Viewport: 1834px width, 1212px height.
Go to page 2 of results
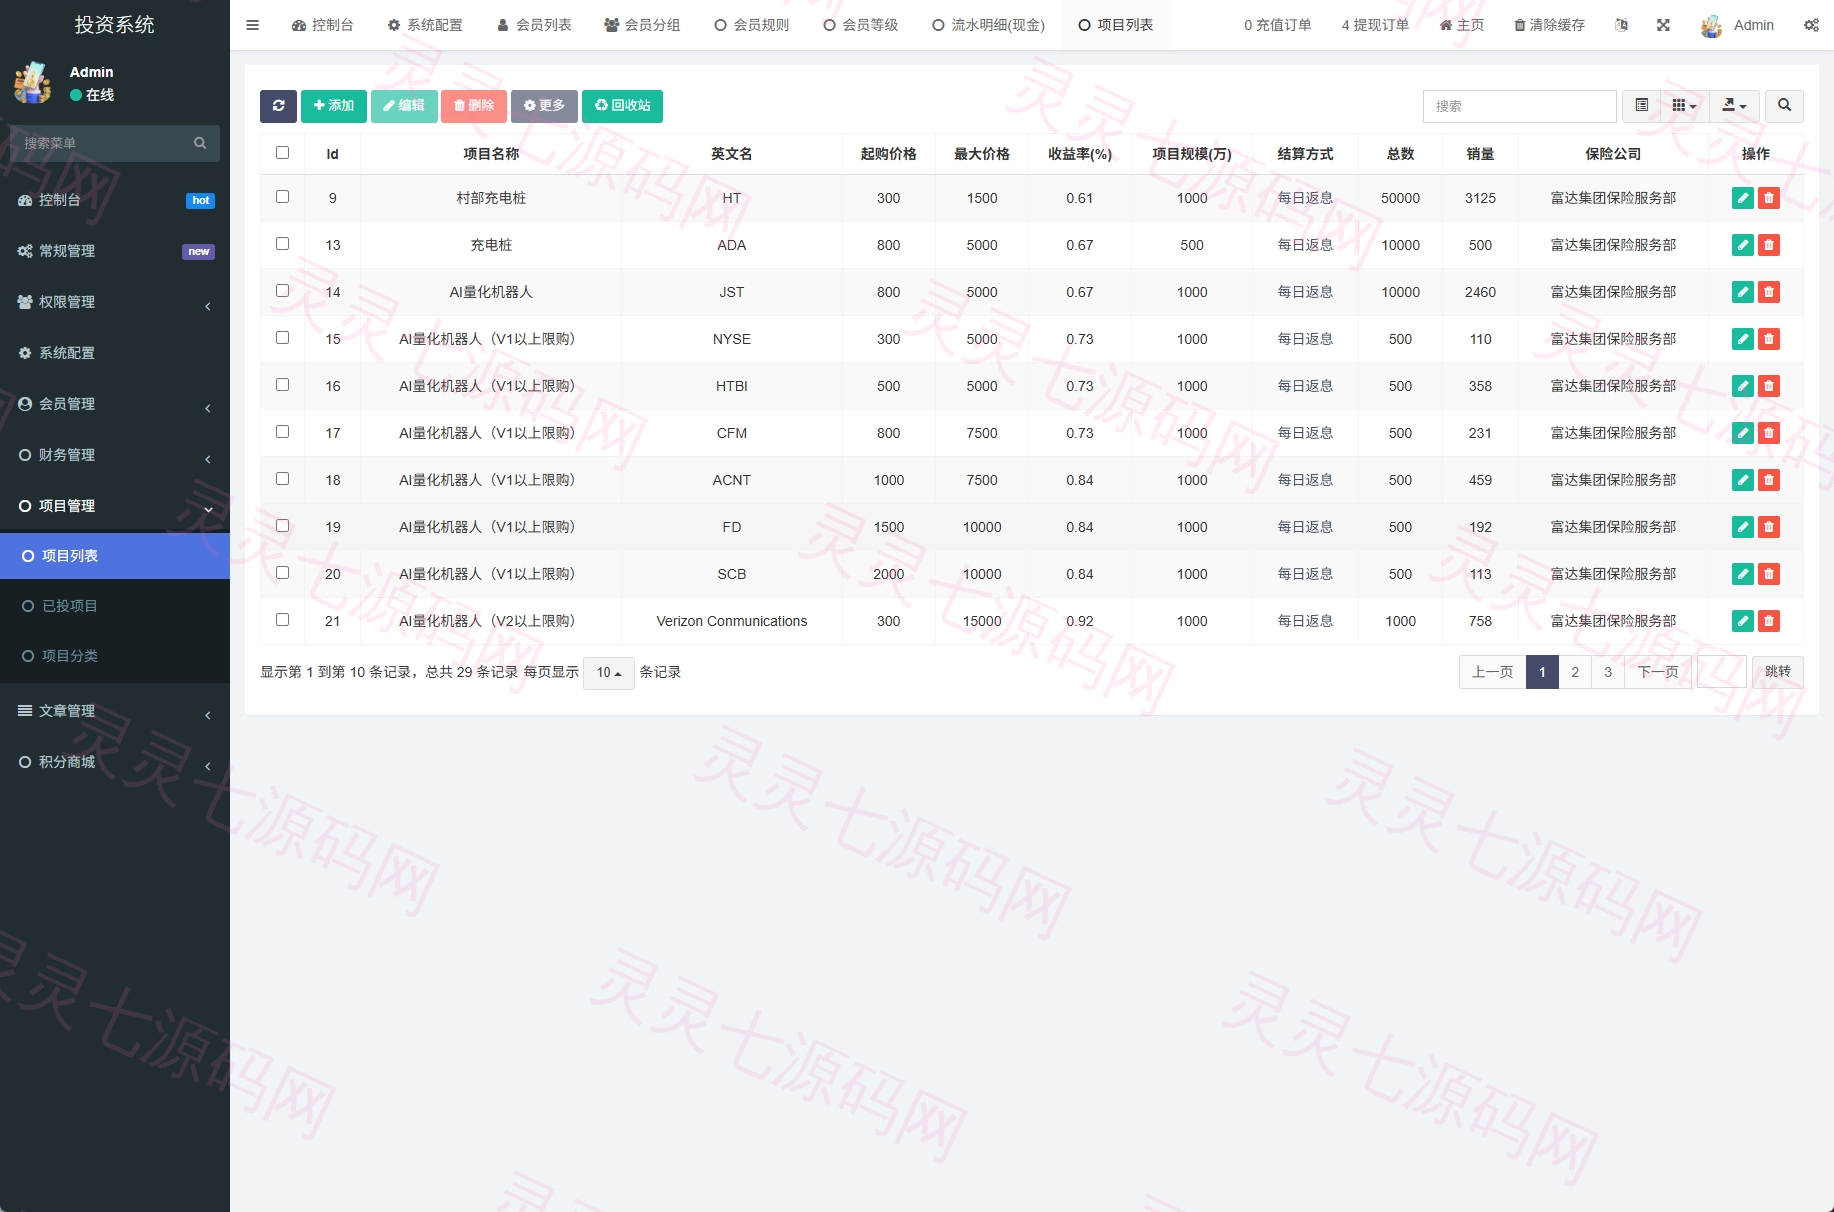tap(1575, 672)
